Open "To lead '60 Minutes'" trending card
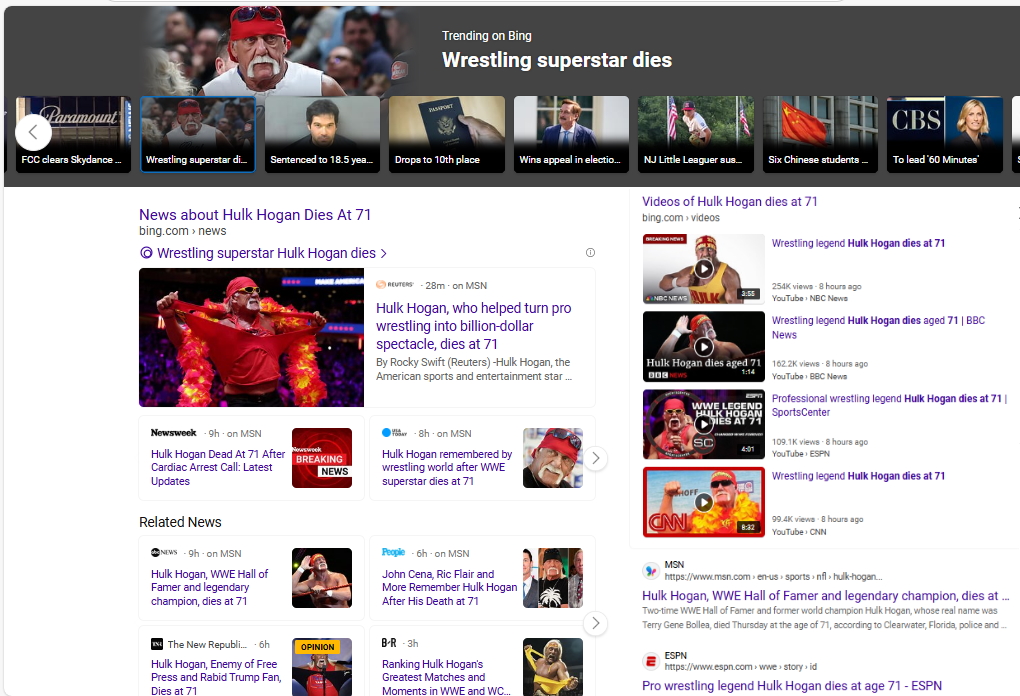Screen dimensions: 1020x696 (x=945, y=135)
